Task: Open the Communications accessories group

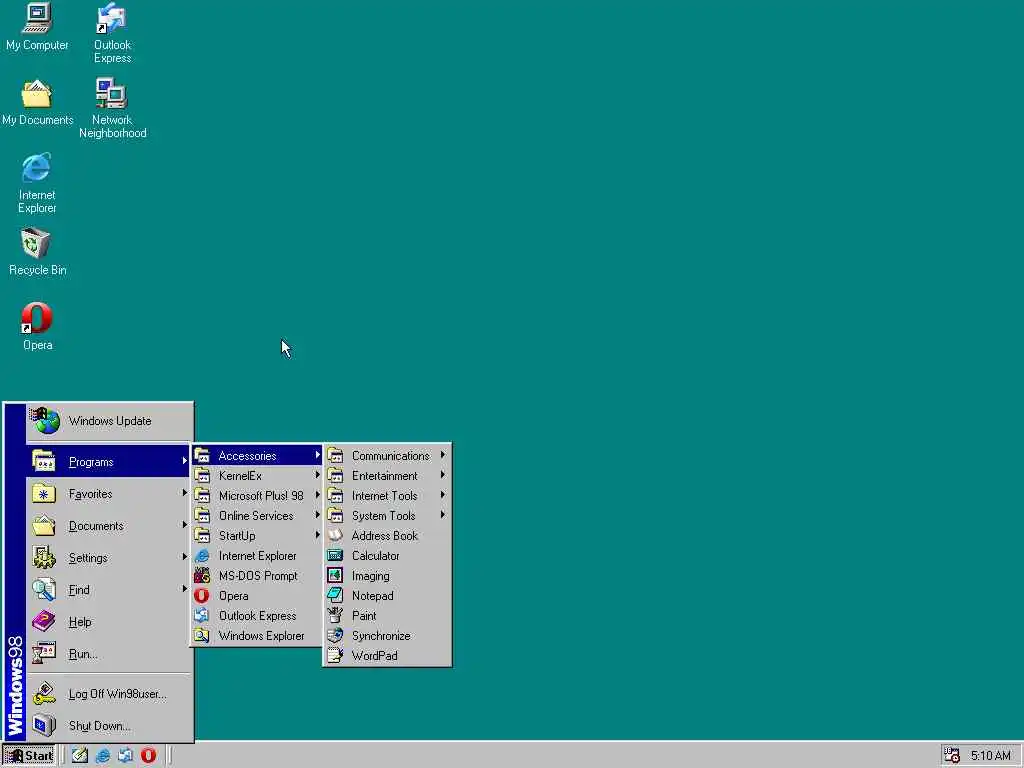Action: coord(387,455)
